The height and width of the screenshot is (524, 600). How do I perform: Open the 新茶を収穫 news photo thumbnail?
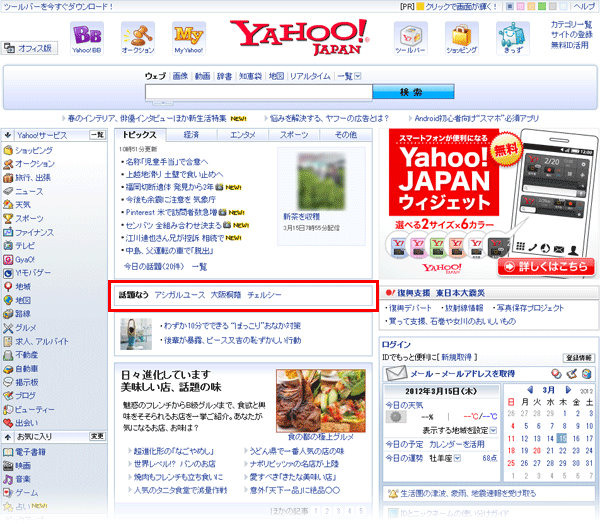(321, 181)
